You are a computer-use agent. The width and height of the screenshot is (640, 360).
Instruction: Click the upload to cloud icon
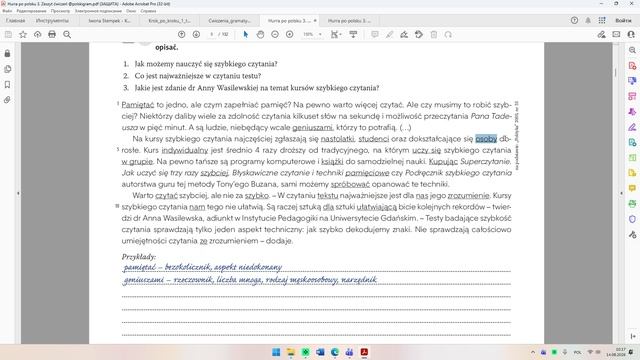pos(38,35)
